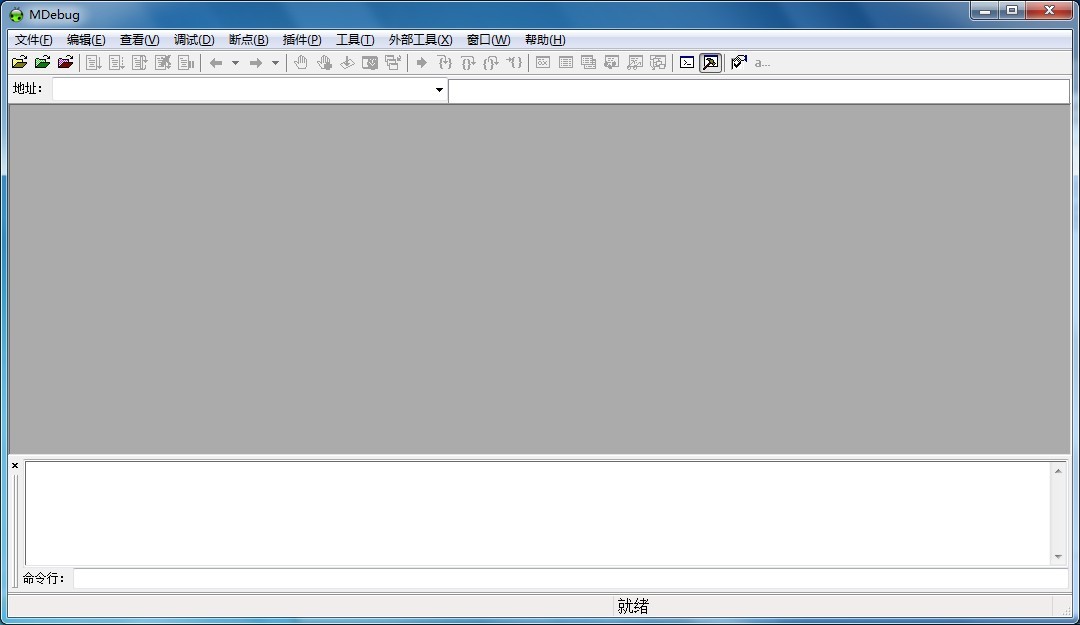Toggle the pressed hammer tool icon
The image size is (1080, 625).
coord(710,63)
